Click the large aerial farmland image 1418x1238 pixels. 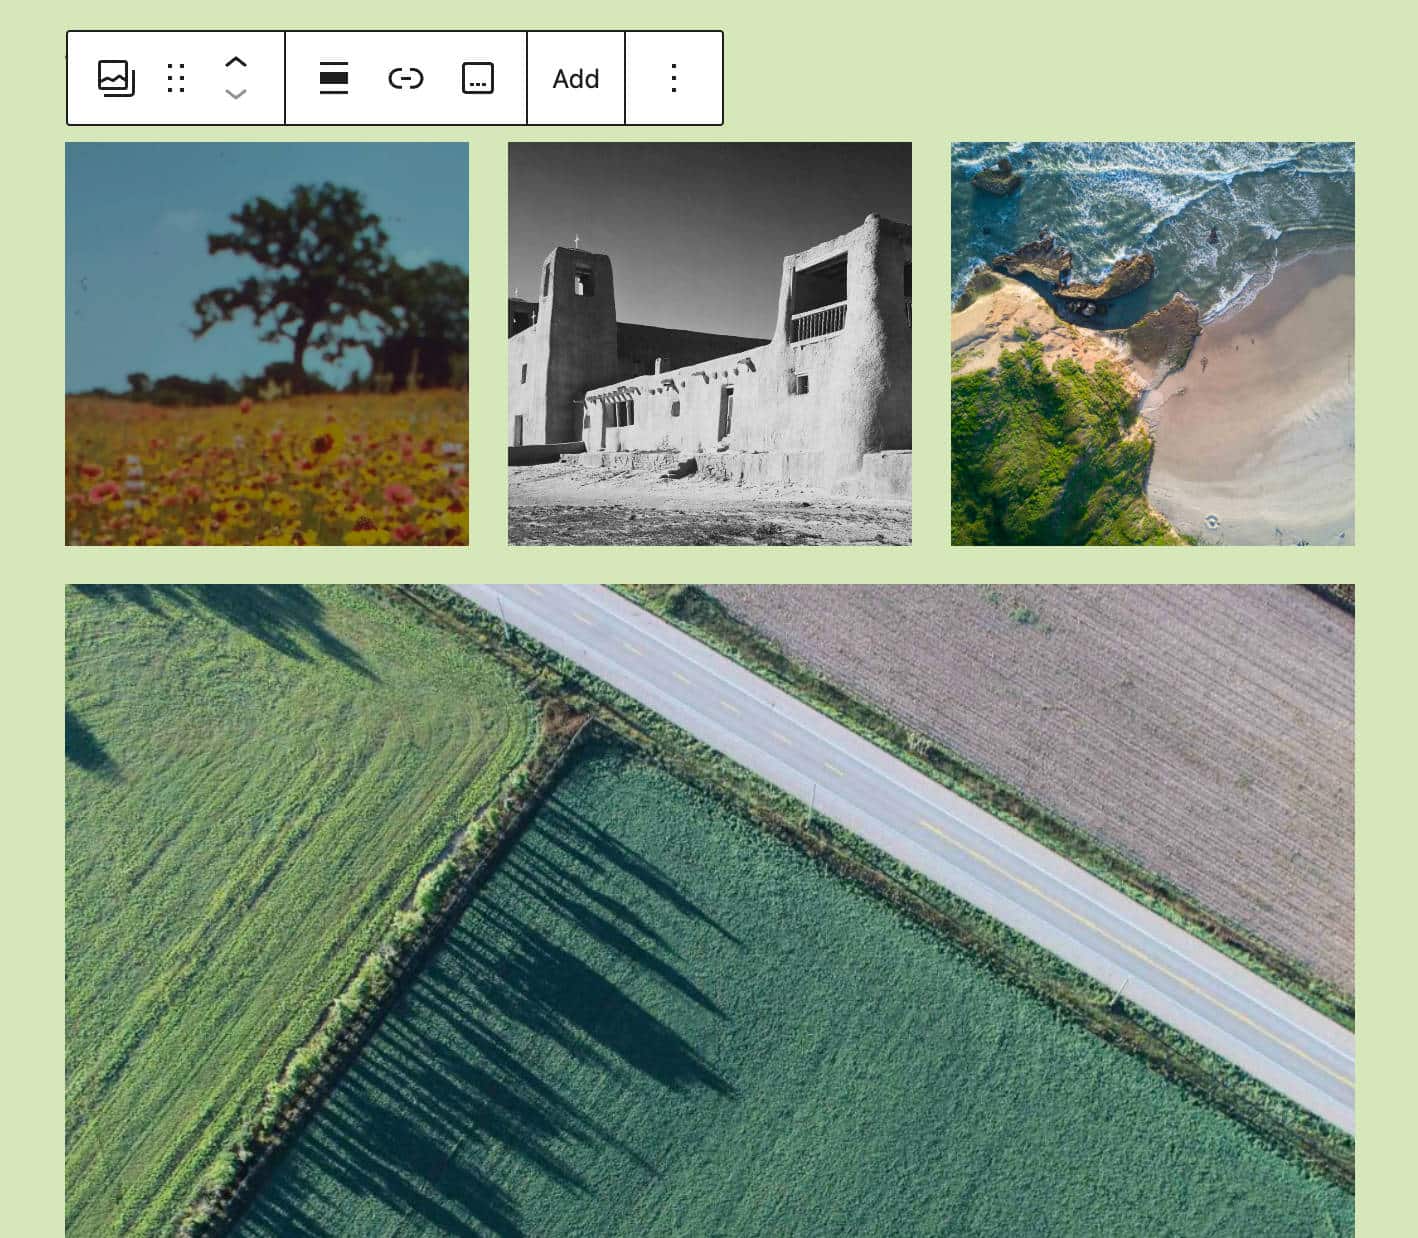pos(709,900)
